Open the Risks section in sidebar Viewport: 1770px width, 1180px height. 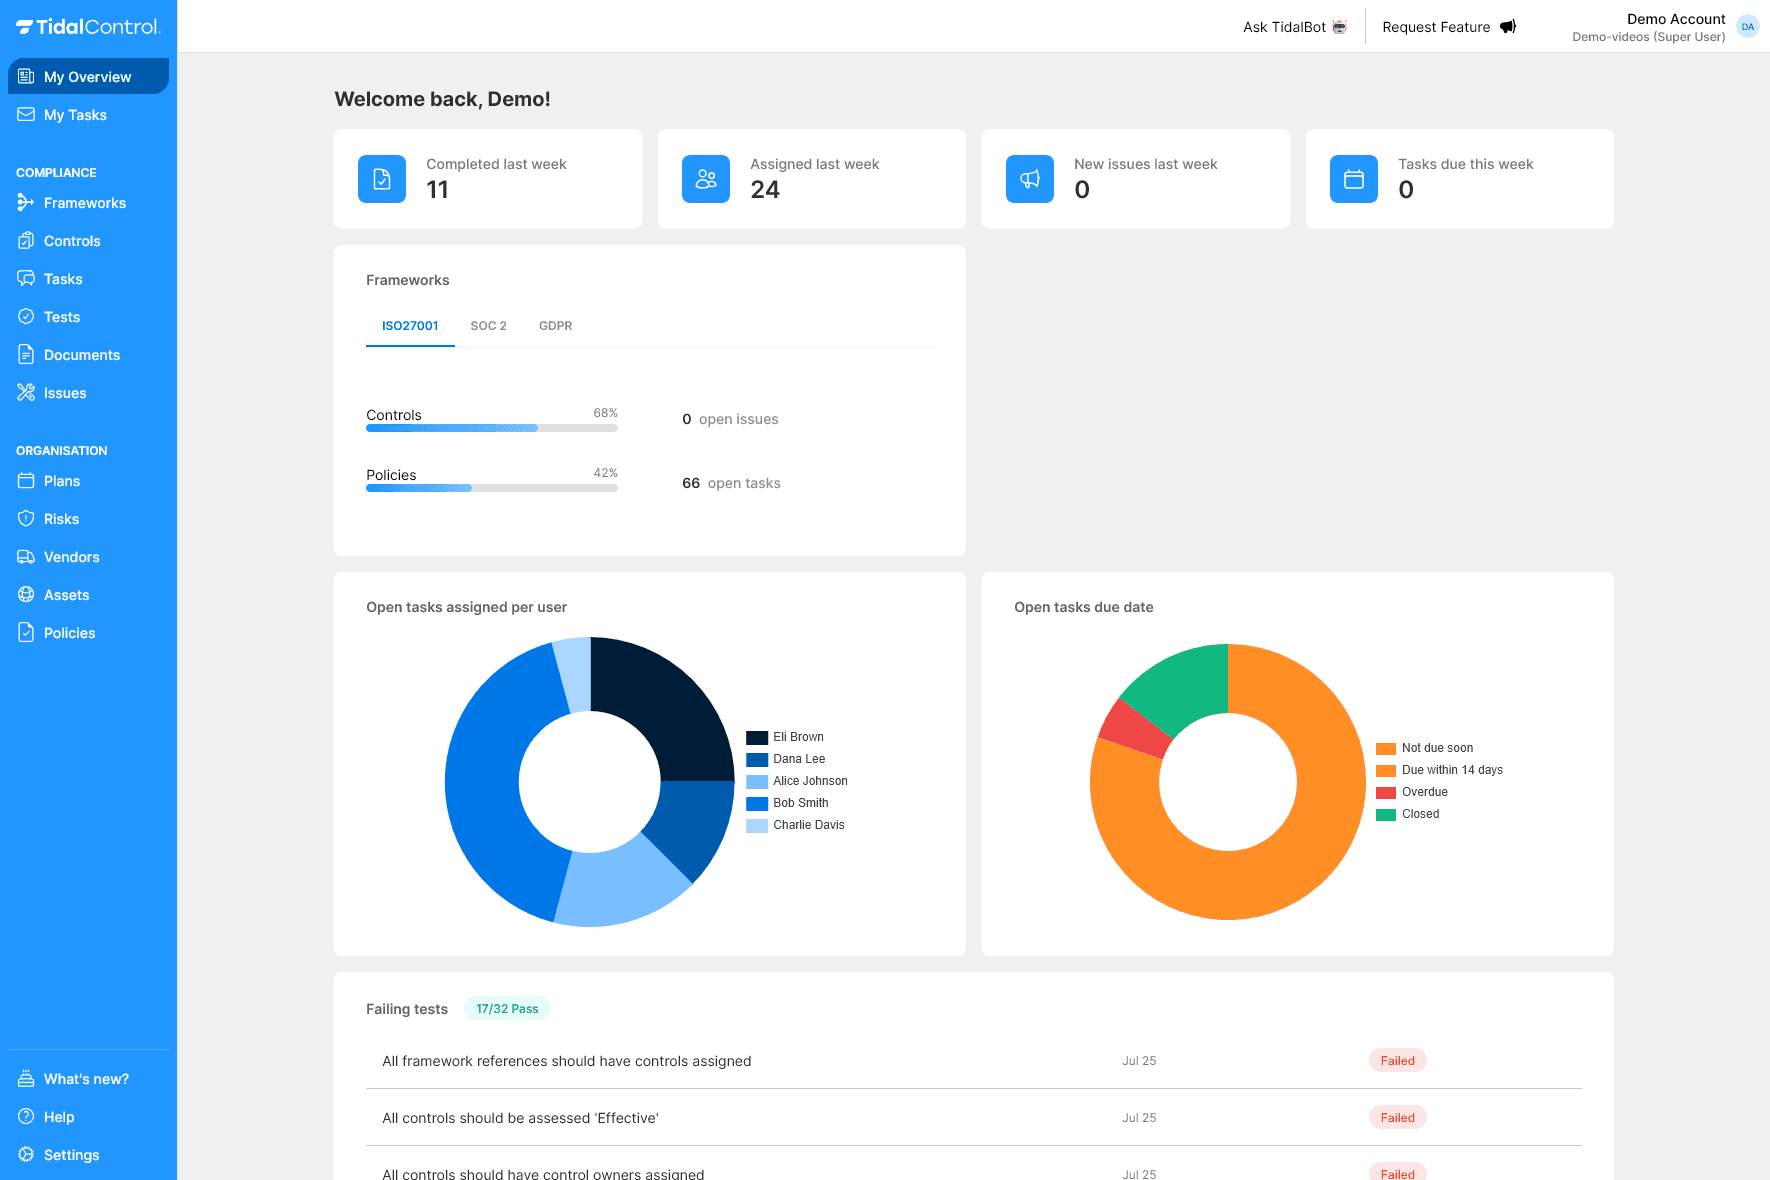[x=62, y=518]
